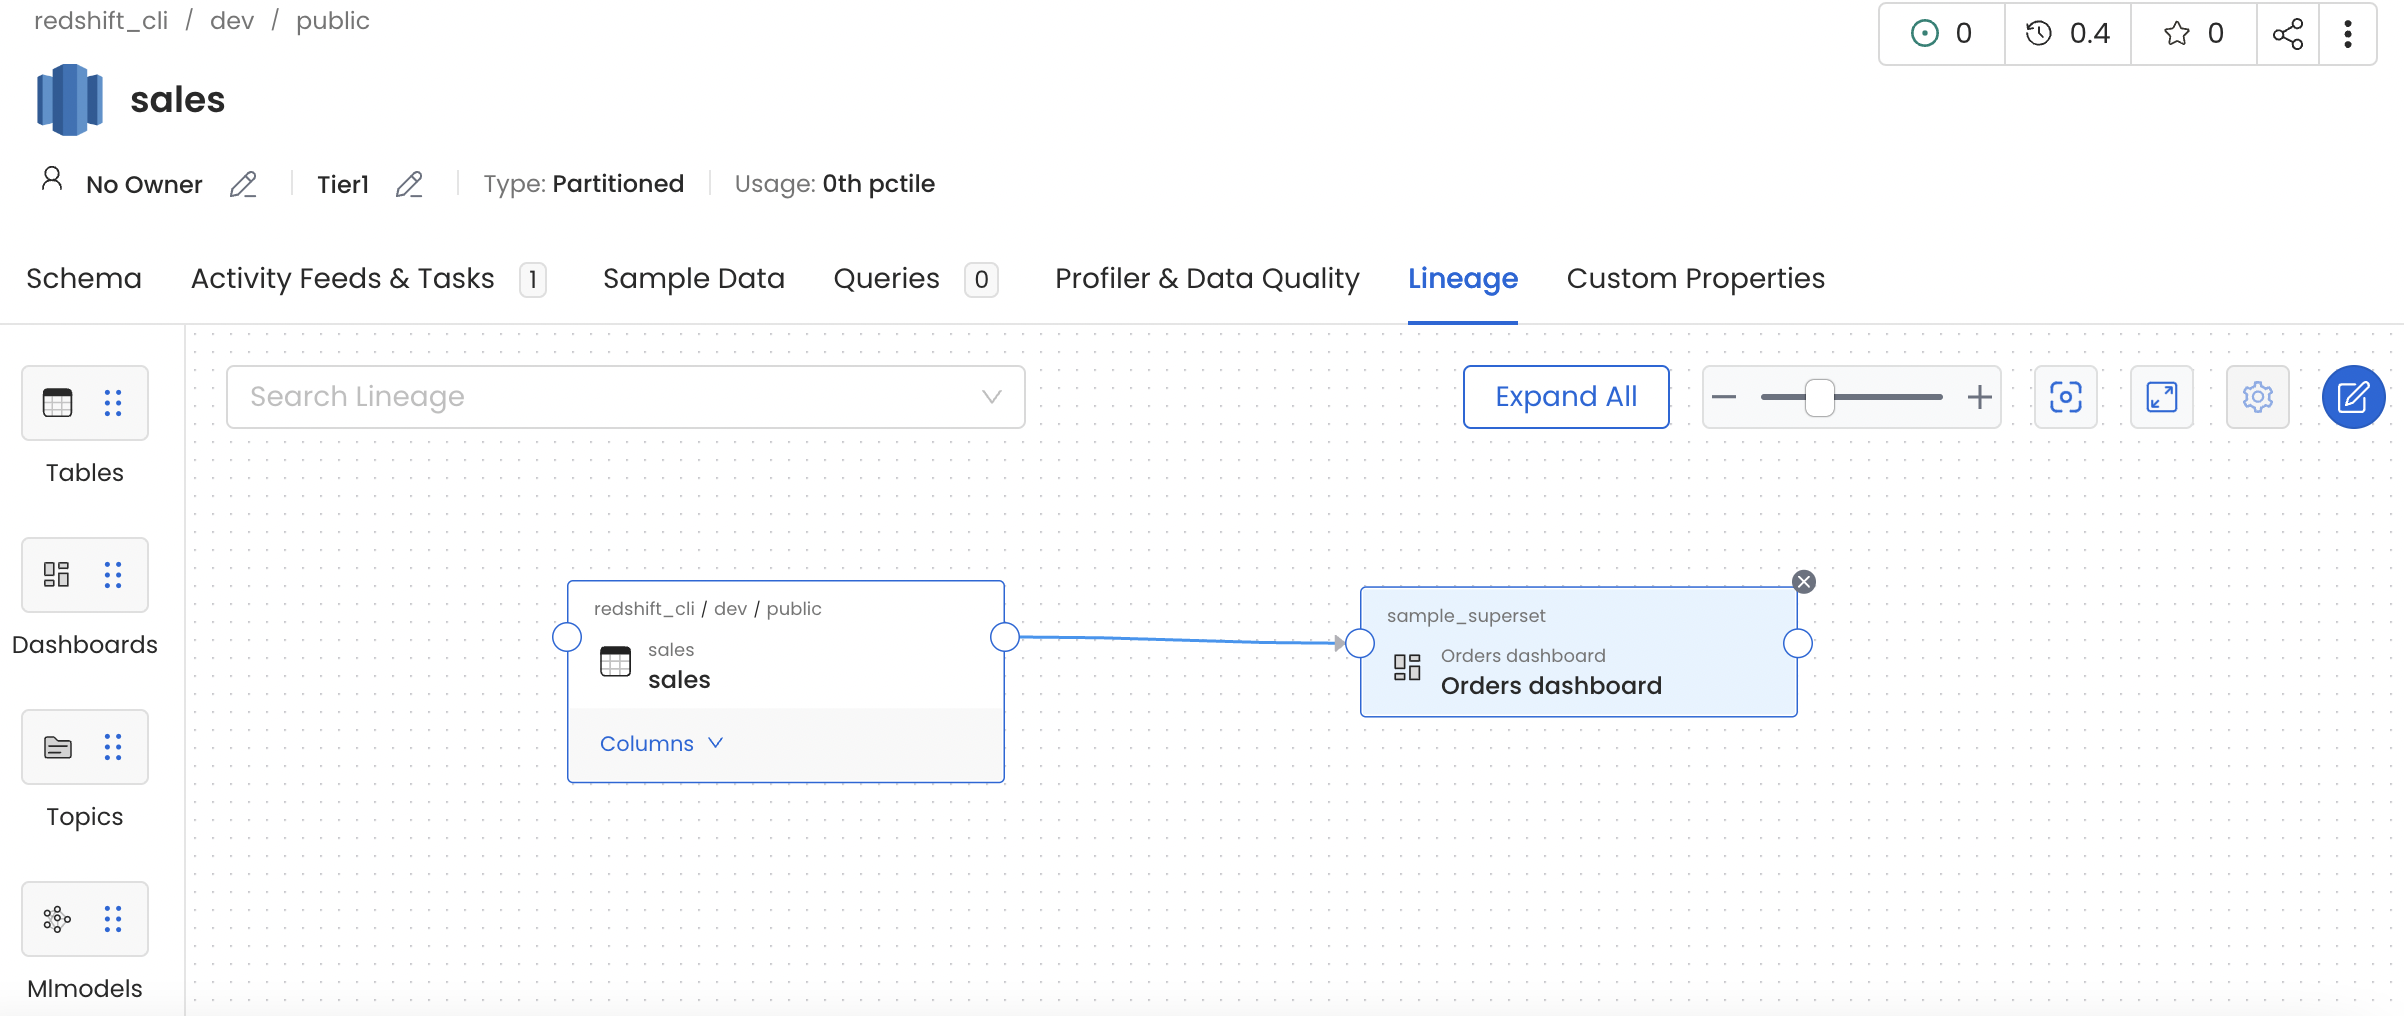Viewport: 2404px width, 1016px height.
Task: Enable lineage edit mode with pencil icon
Action: (x=2354, y=397)
